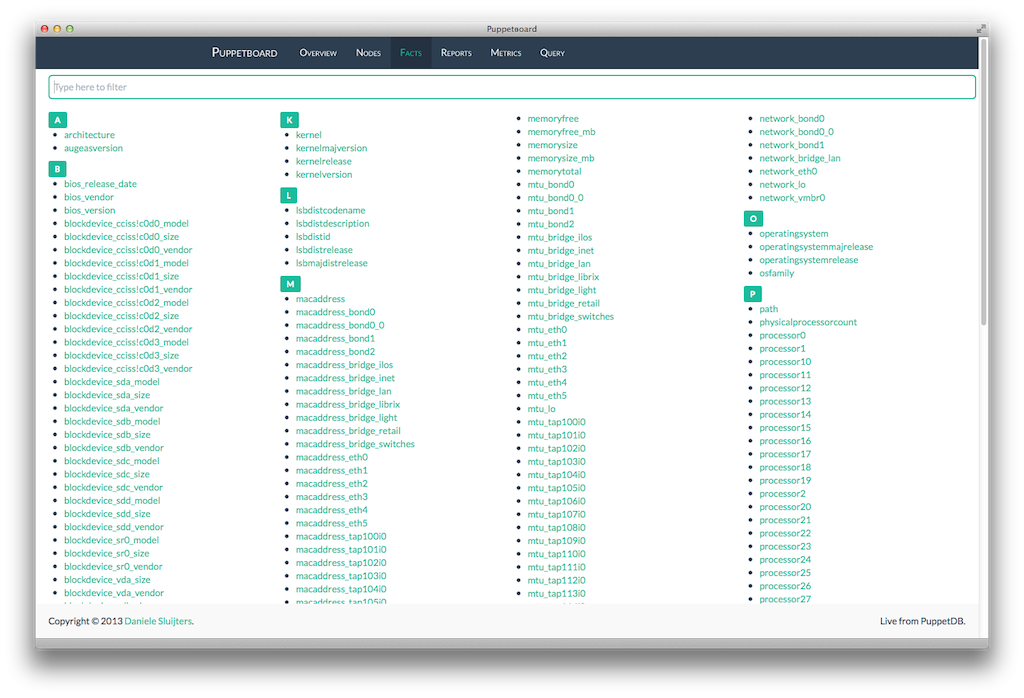1024x698 pixels.
Task: Open the bios_vendor fact link
Action: pos(89,198)
